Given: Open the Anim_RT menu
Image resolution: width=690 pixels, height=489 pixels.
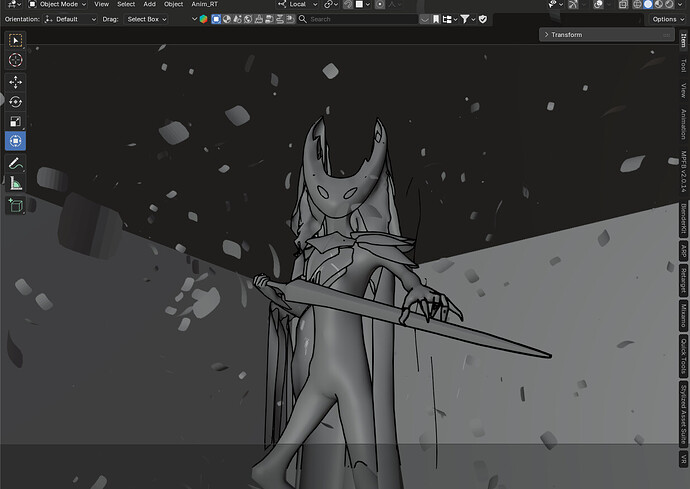Looking at the screenshot, I should tap(205, 4).
